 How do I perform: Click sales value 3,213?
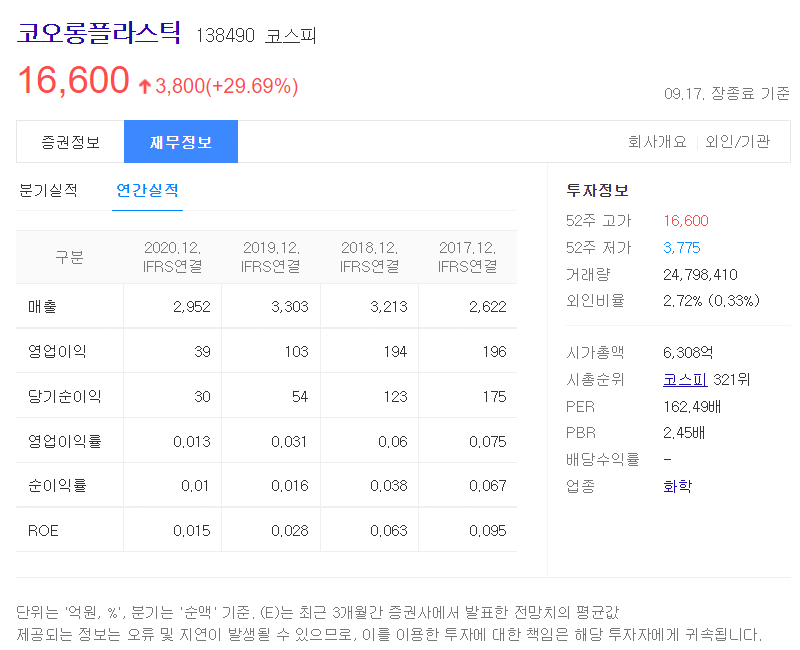389,306
